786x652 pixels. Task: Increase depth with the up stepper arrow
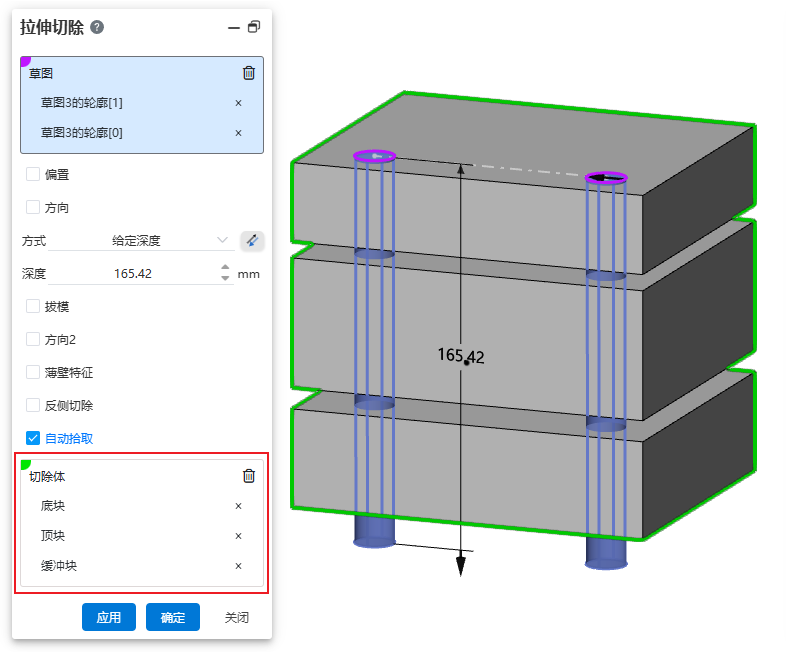tap(225, 268)
